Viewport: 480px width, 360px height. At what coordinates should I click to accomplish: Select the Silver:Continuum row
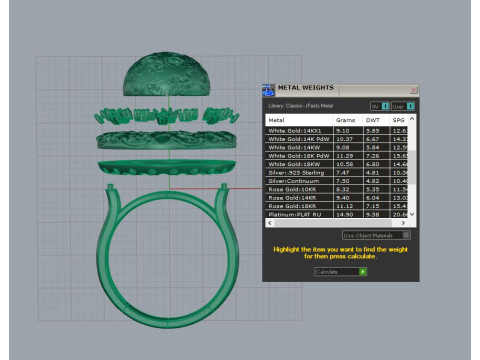pos(336,181)
